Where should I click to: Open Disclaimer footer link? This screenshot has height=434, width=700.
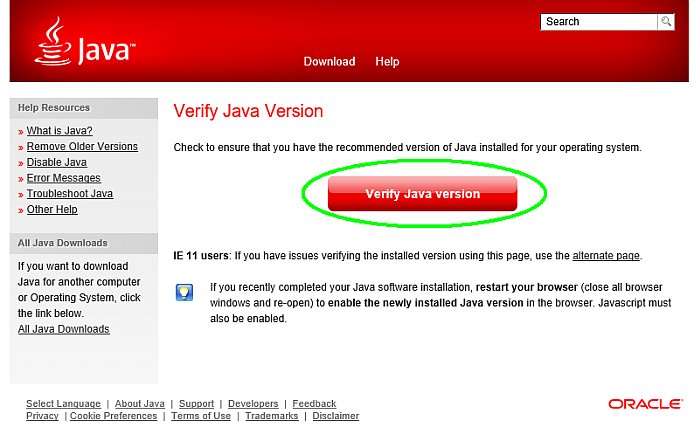pyautogui.click(x=336, y=416)
